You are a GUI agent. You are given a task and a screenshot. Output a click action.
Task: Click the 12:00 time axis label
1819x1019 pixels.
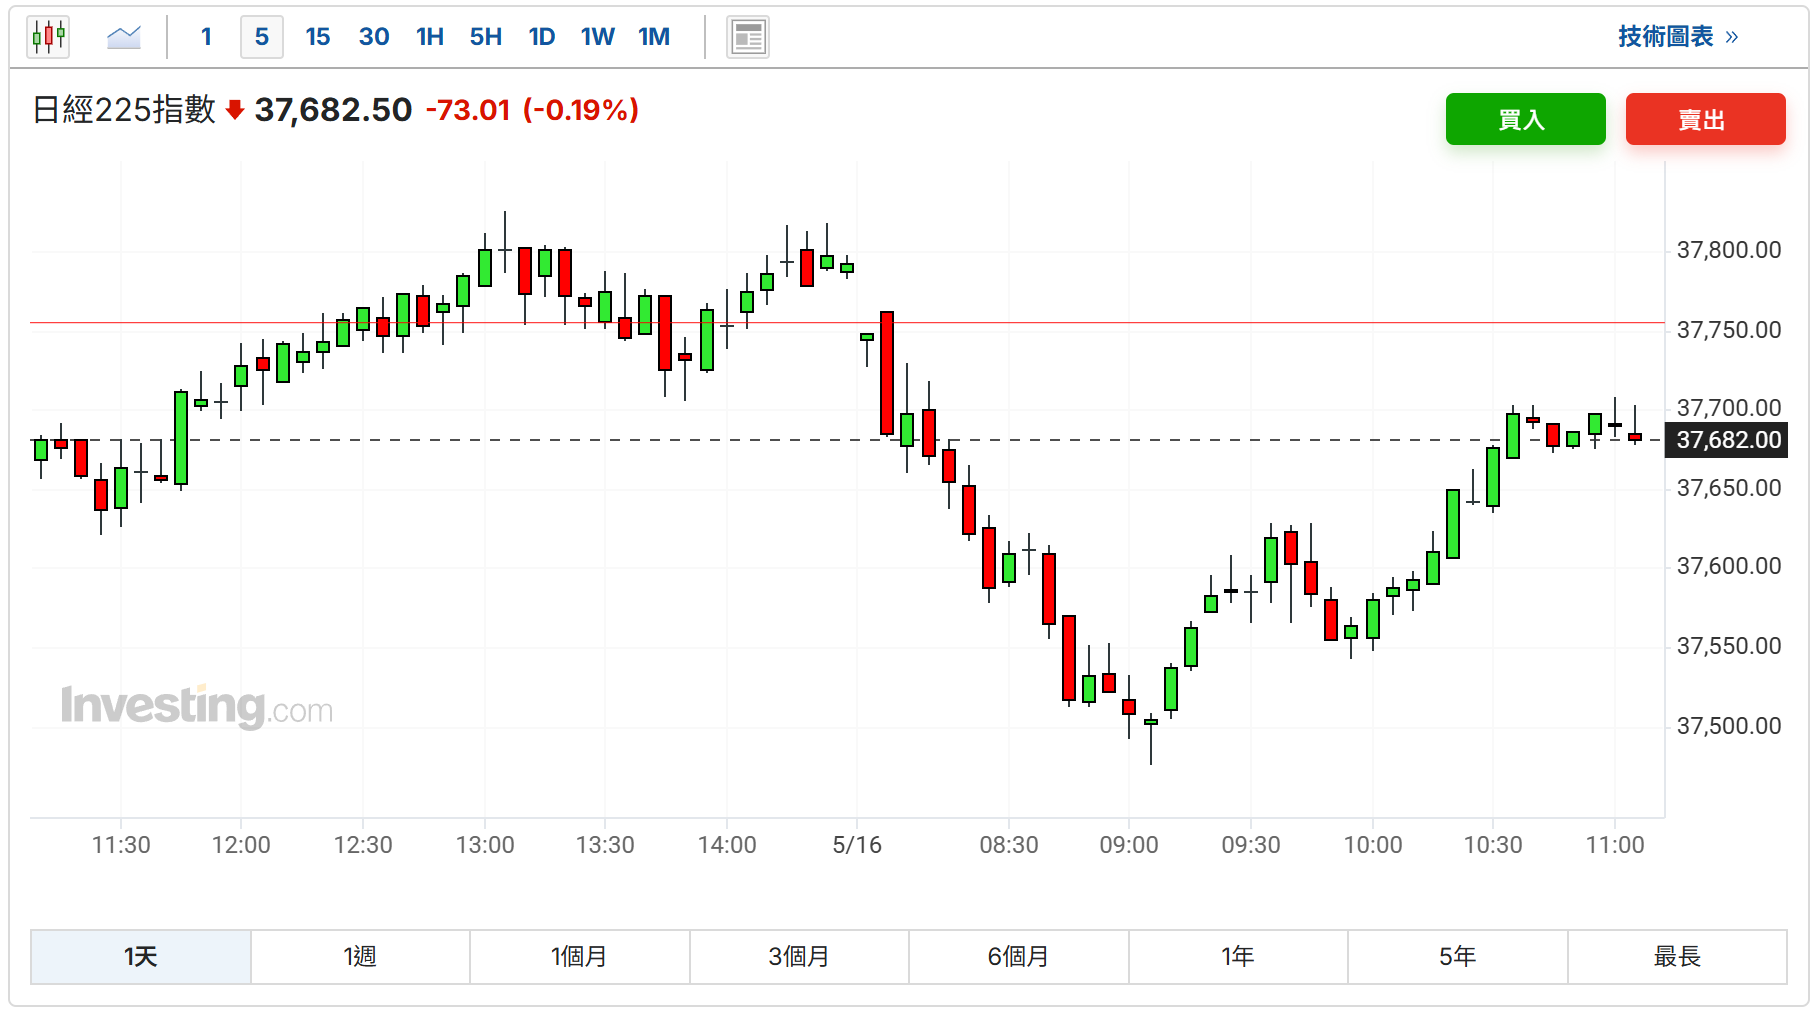tap(241, 845)
